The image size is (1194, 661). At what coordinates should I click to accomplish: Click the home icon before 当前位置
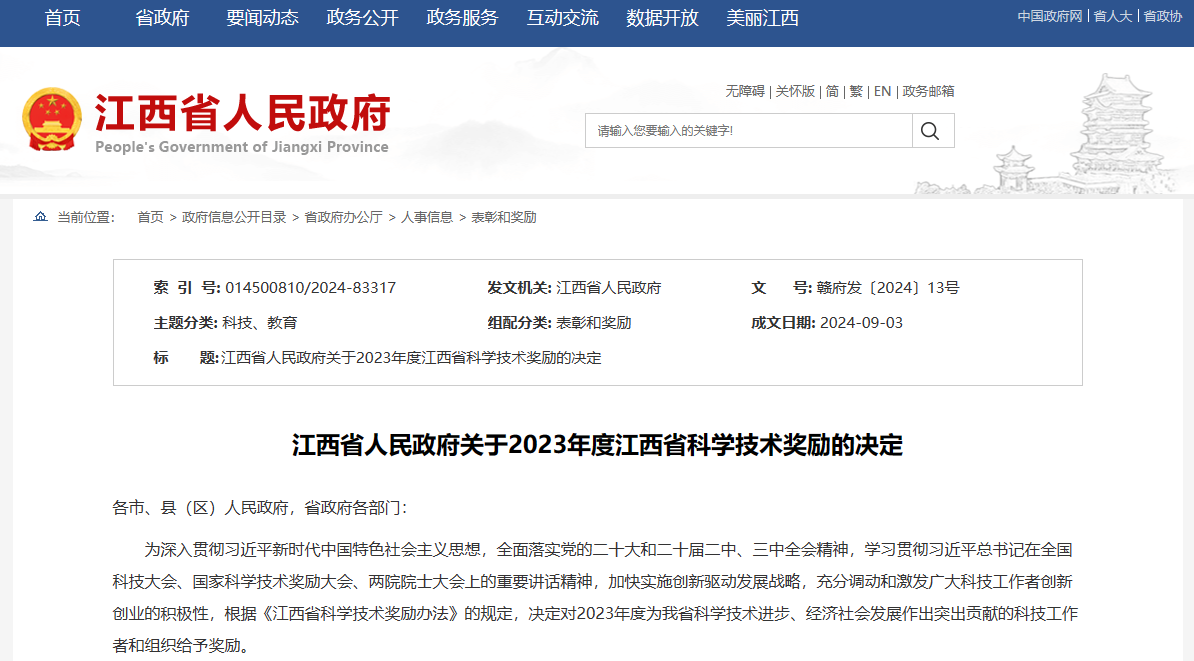pyautogui.click(x=38, y=216)
